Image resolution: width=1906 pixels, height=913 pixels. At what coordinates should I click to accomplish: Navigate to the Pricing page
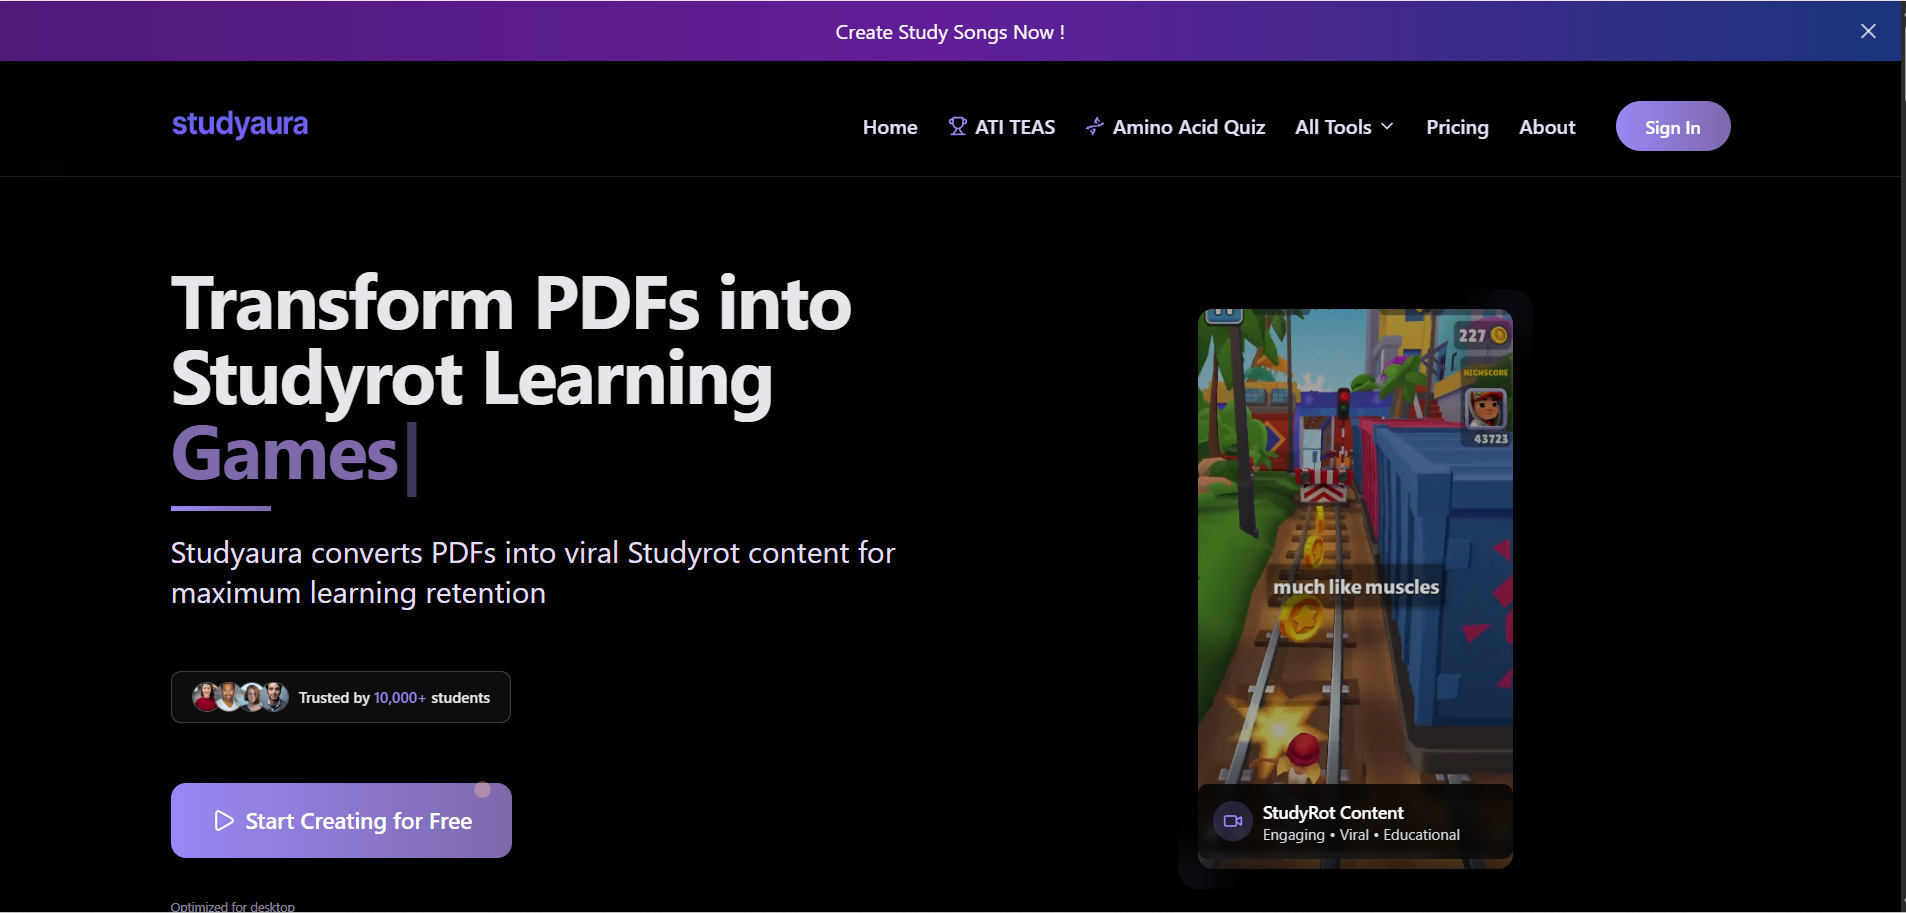[x=1457, y=127]
